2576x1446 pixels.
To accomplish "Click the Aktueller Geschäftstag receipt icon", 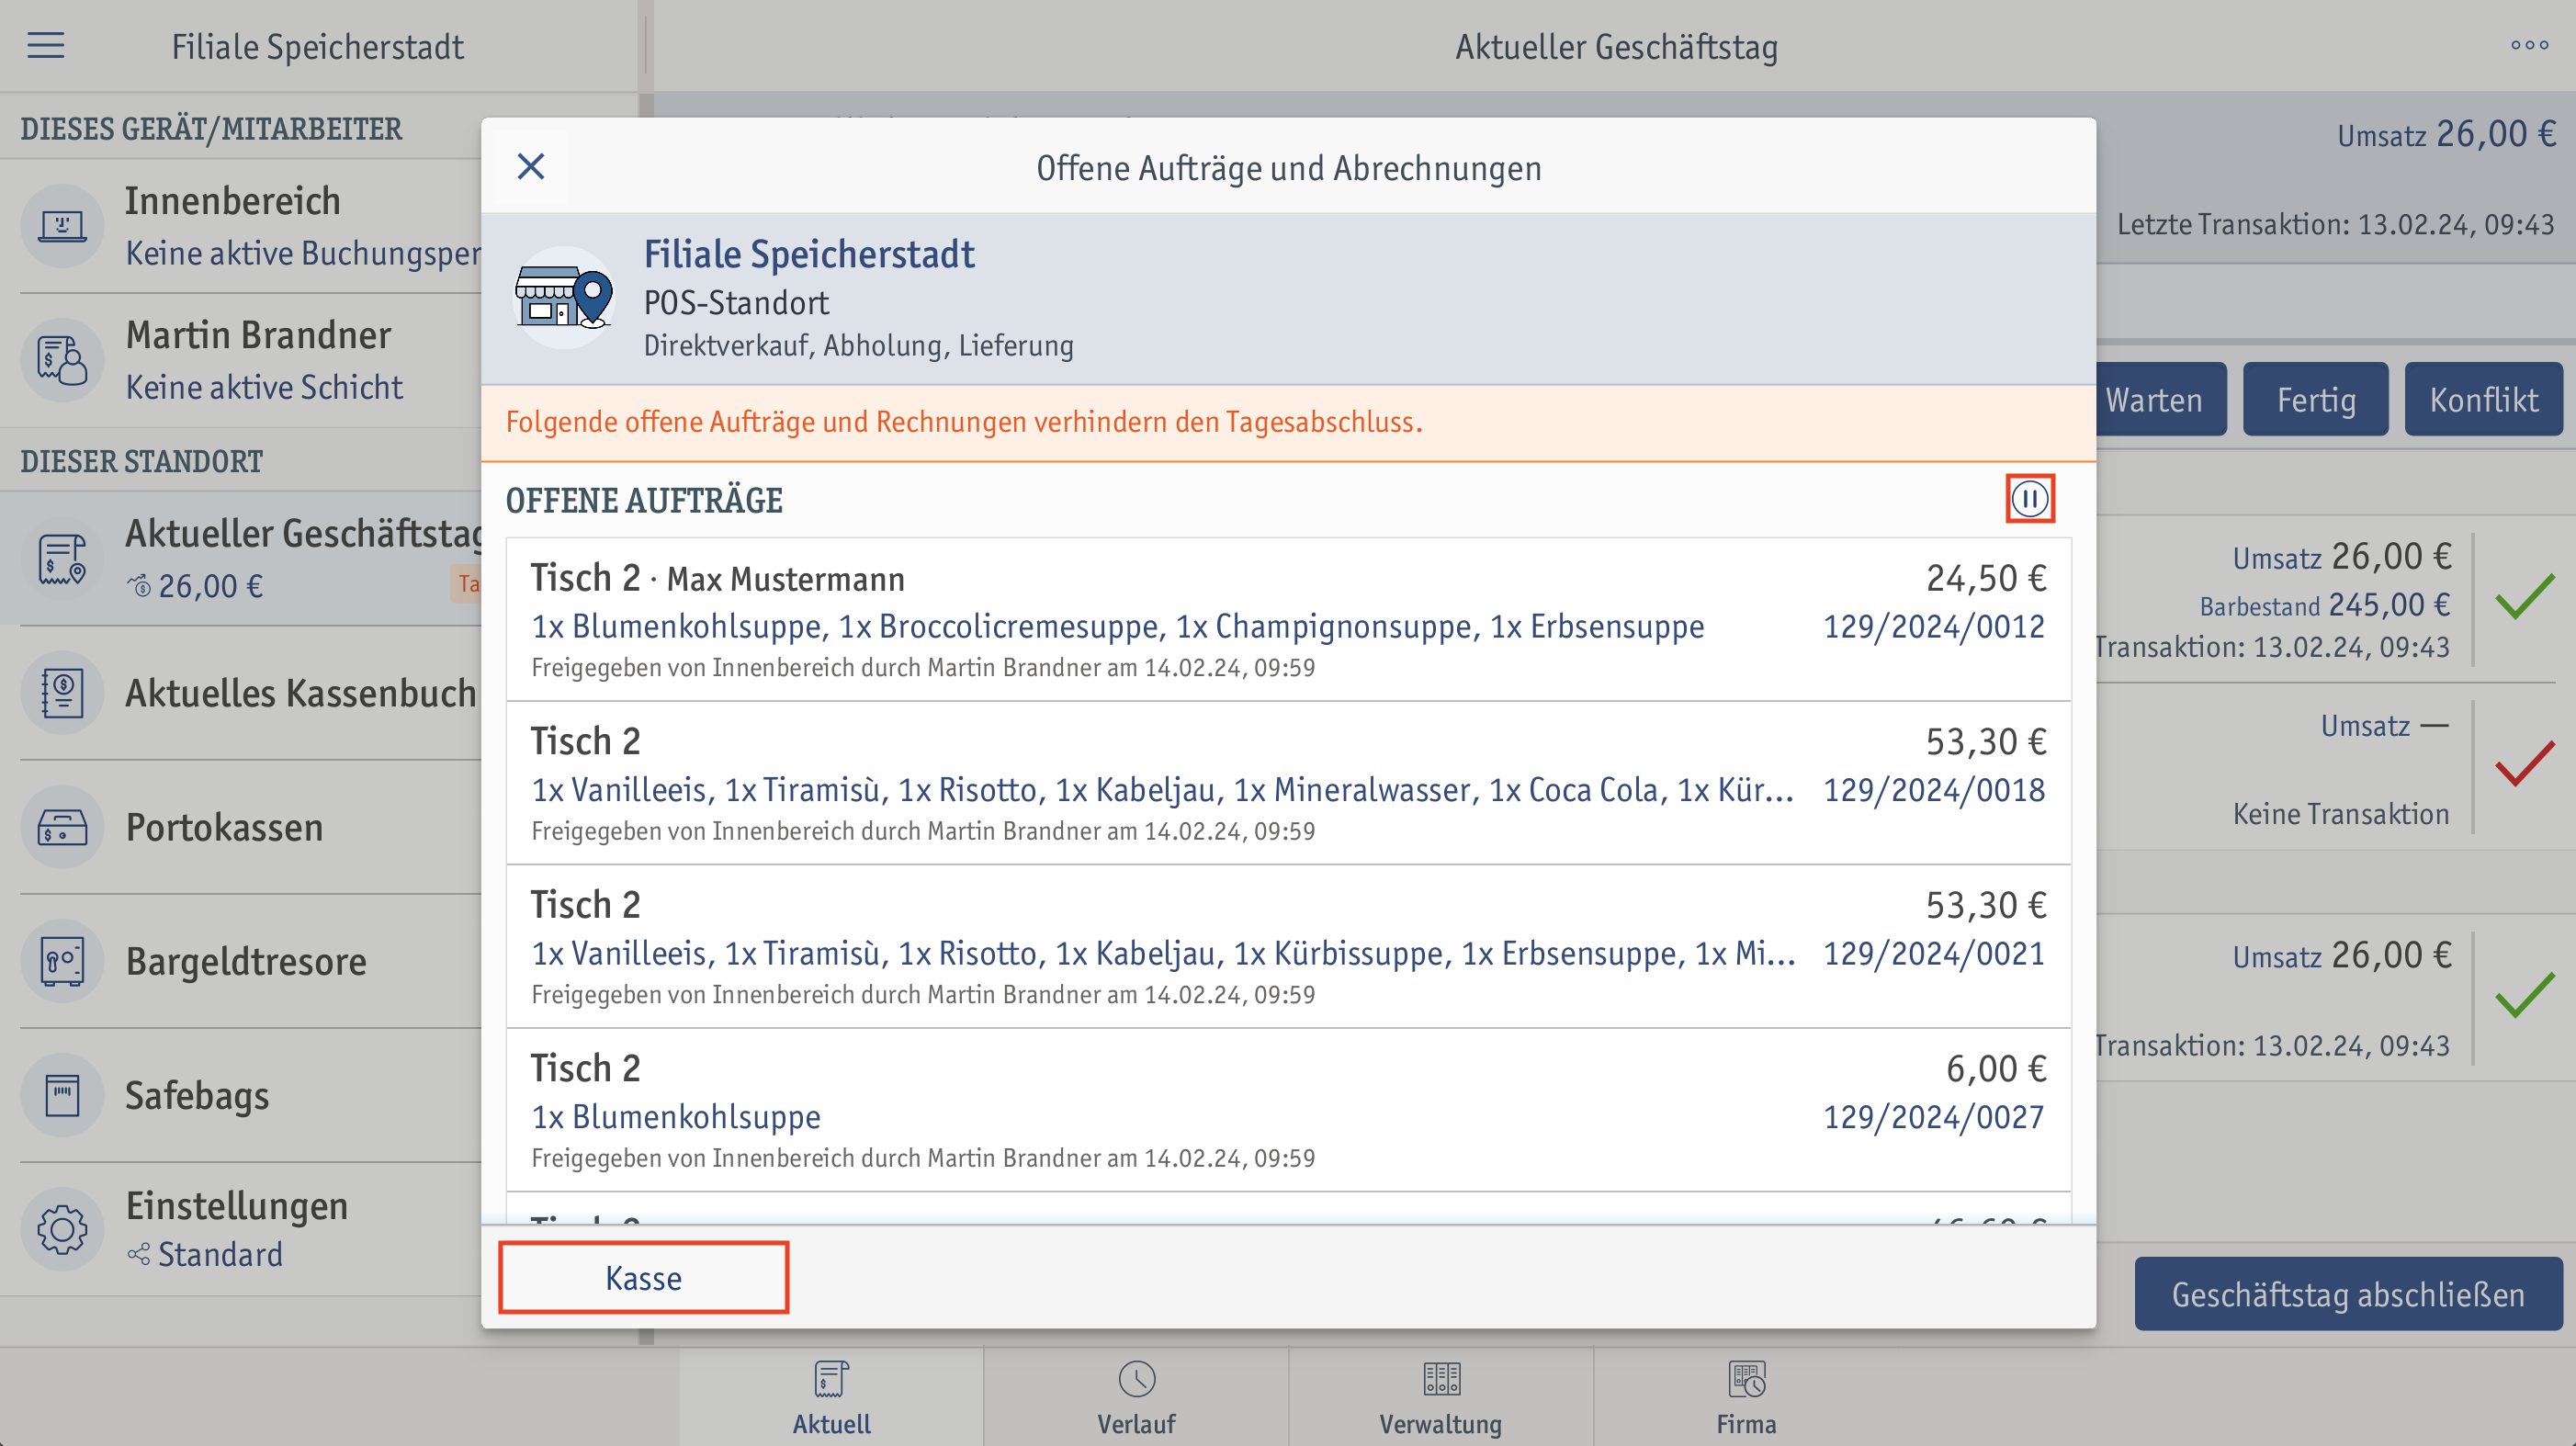I will [63, 559].
